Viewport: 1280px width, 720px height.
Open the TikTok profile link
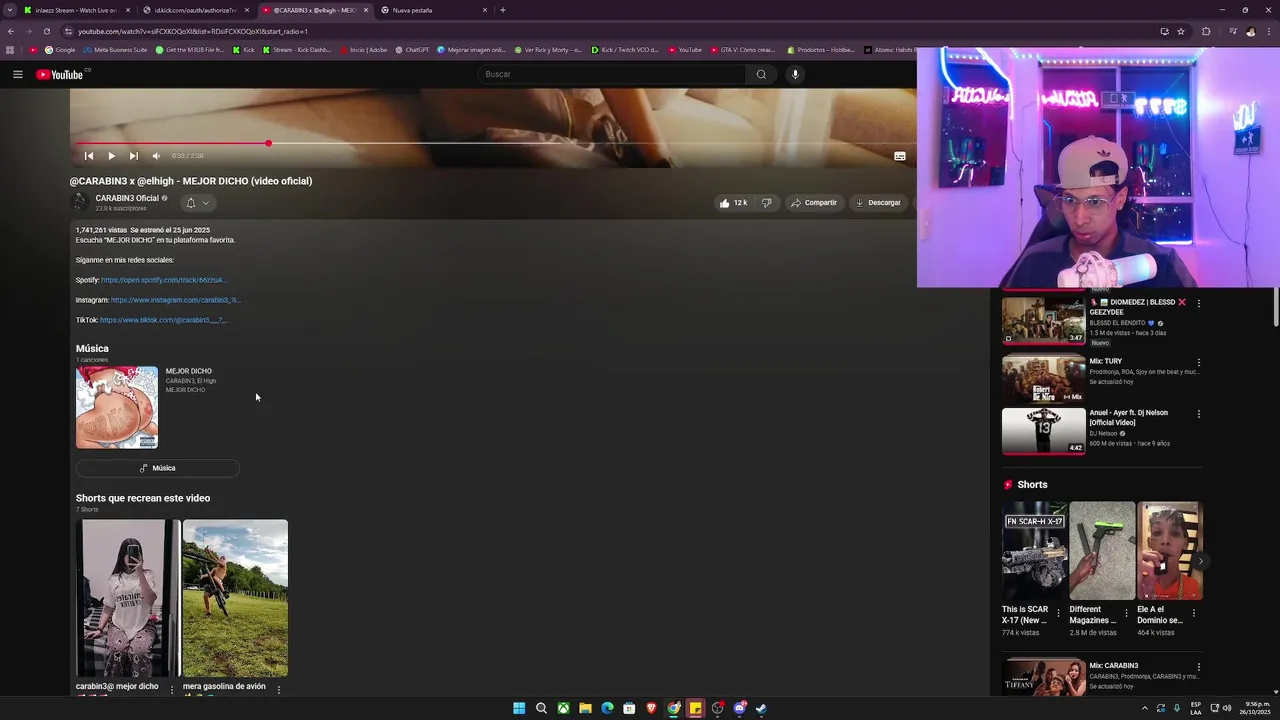(x=164, y=320)
